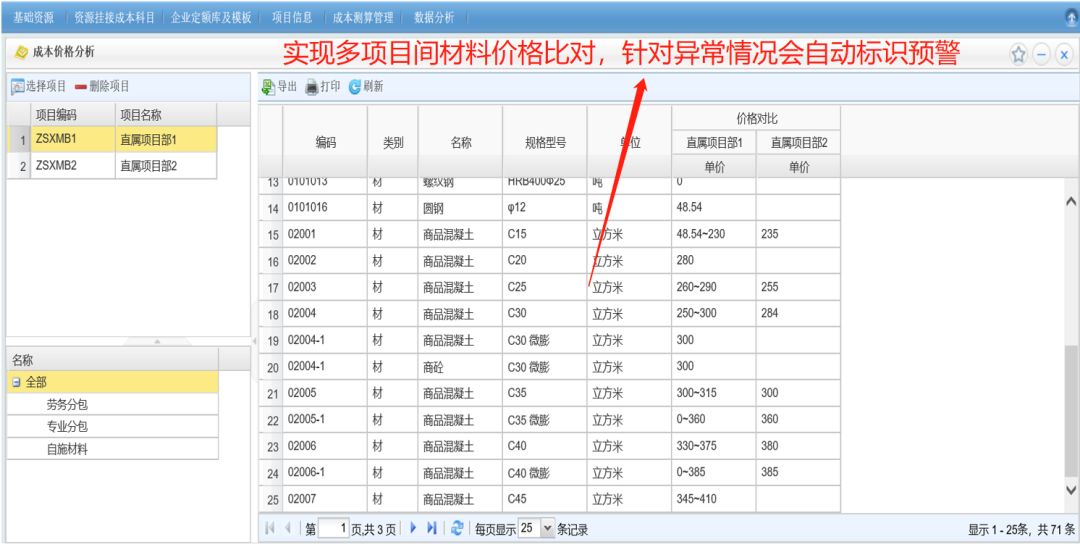Image resolution: width=1080 pixels, height=547 pixels.
Task: Go to next page arrow in pager
Action: tap(413, 529)
